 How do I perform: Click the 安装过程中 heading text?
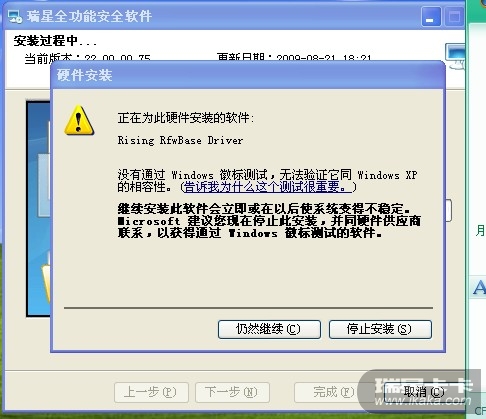55,41
